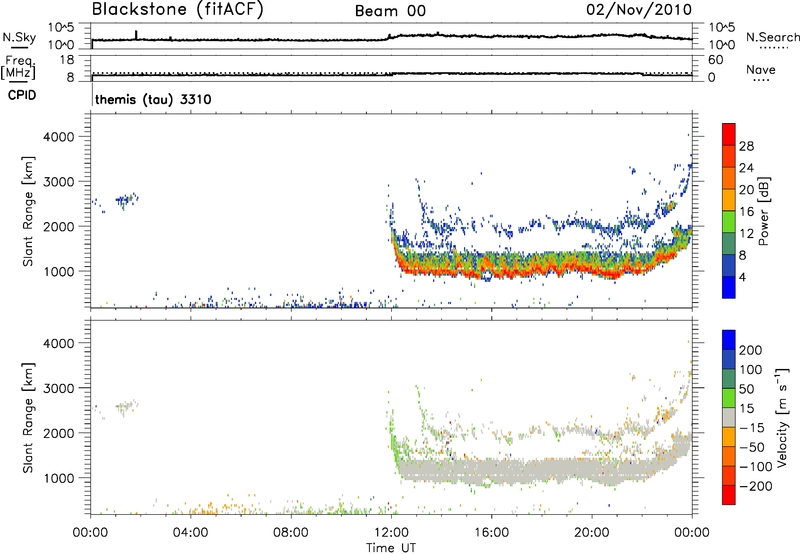Click the 'Nave' legend label

point(761,69)
